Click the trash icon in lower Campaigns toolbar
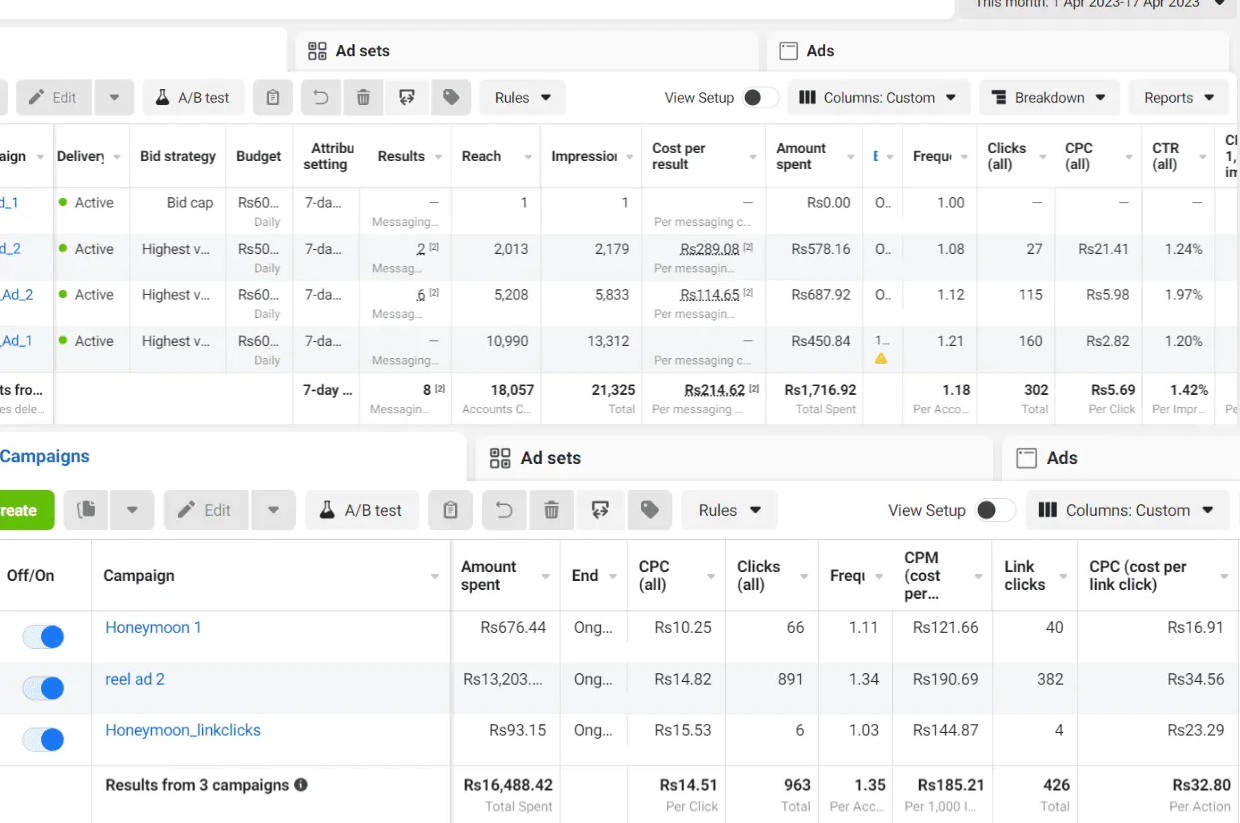 pyautogui.click(x=551, y=510)
